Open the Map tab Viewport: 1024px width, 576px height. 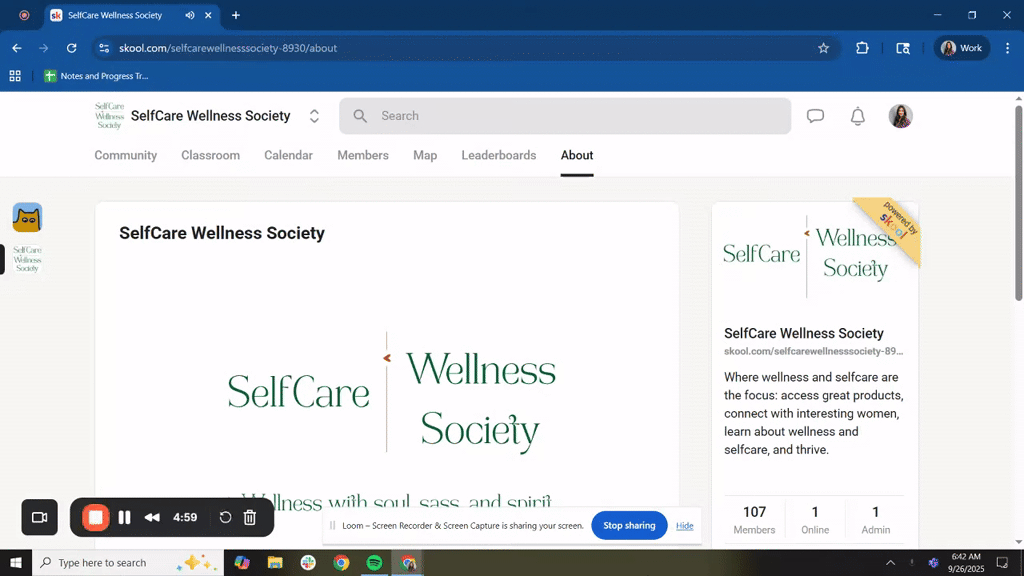click(425, 155)
